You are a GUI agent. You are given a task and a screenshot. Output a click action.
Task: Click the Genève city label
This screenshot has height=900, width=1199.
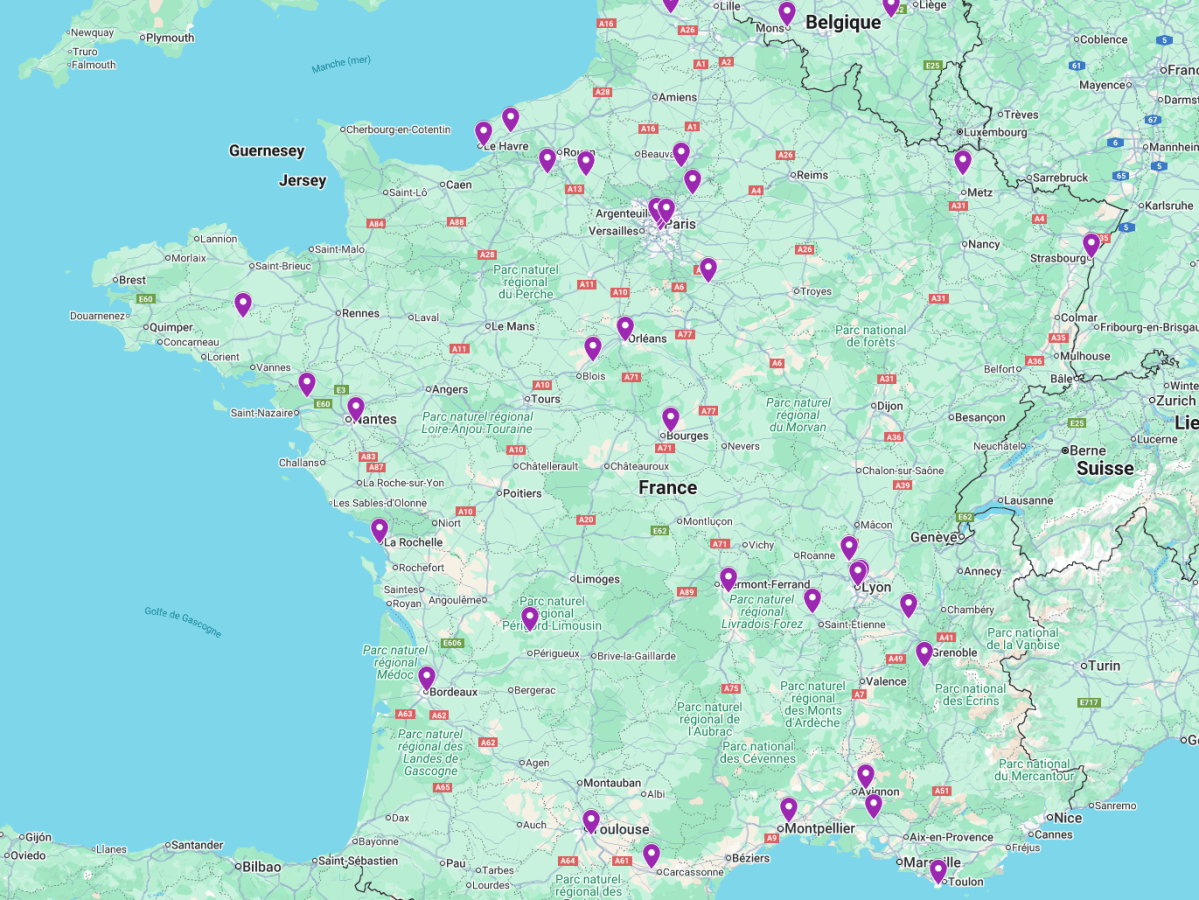(933, 536)
